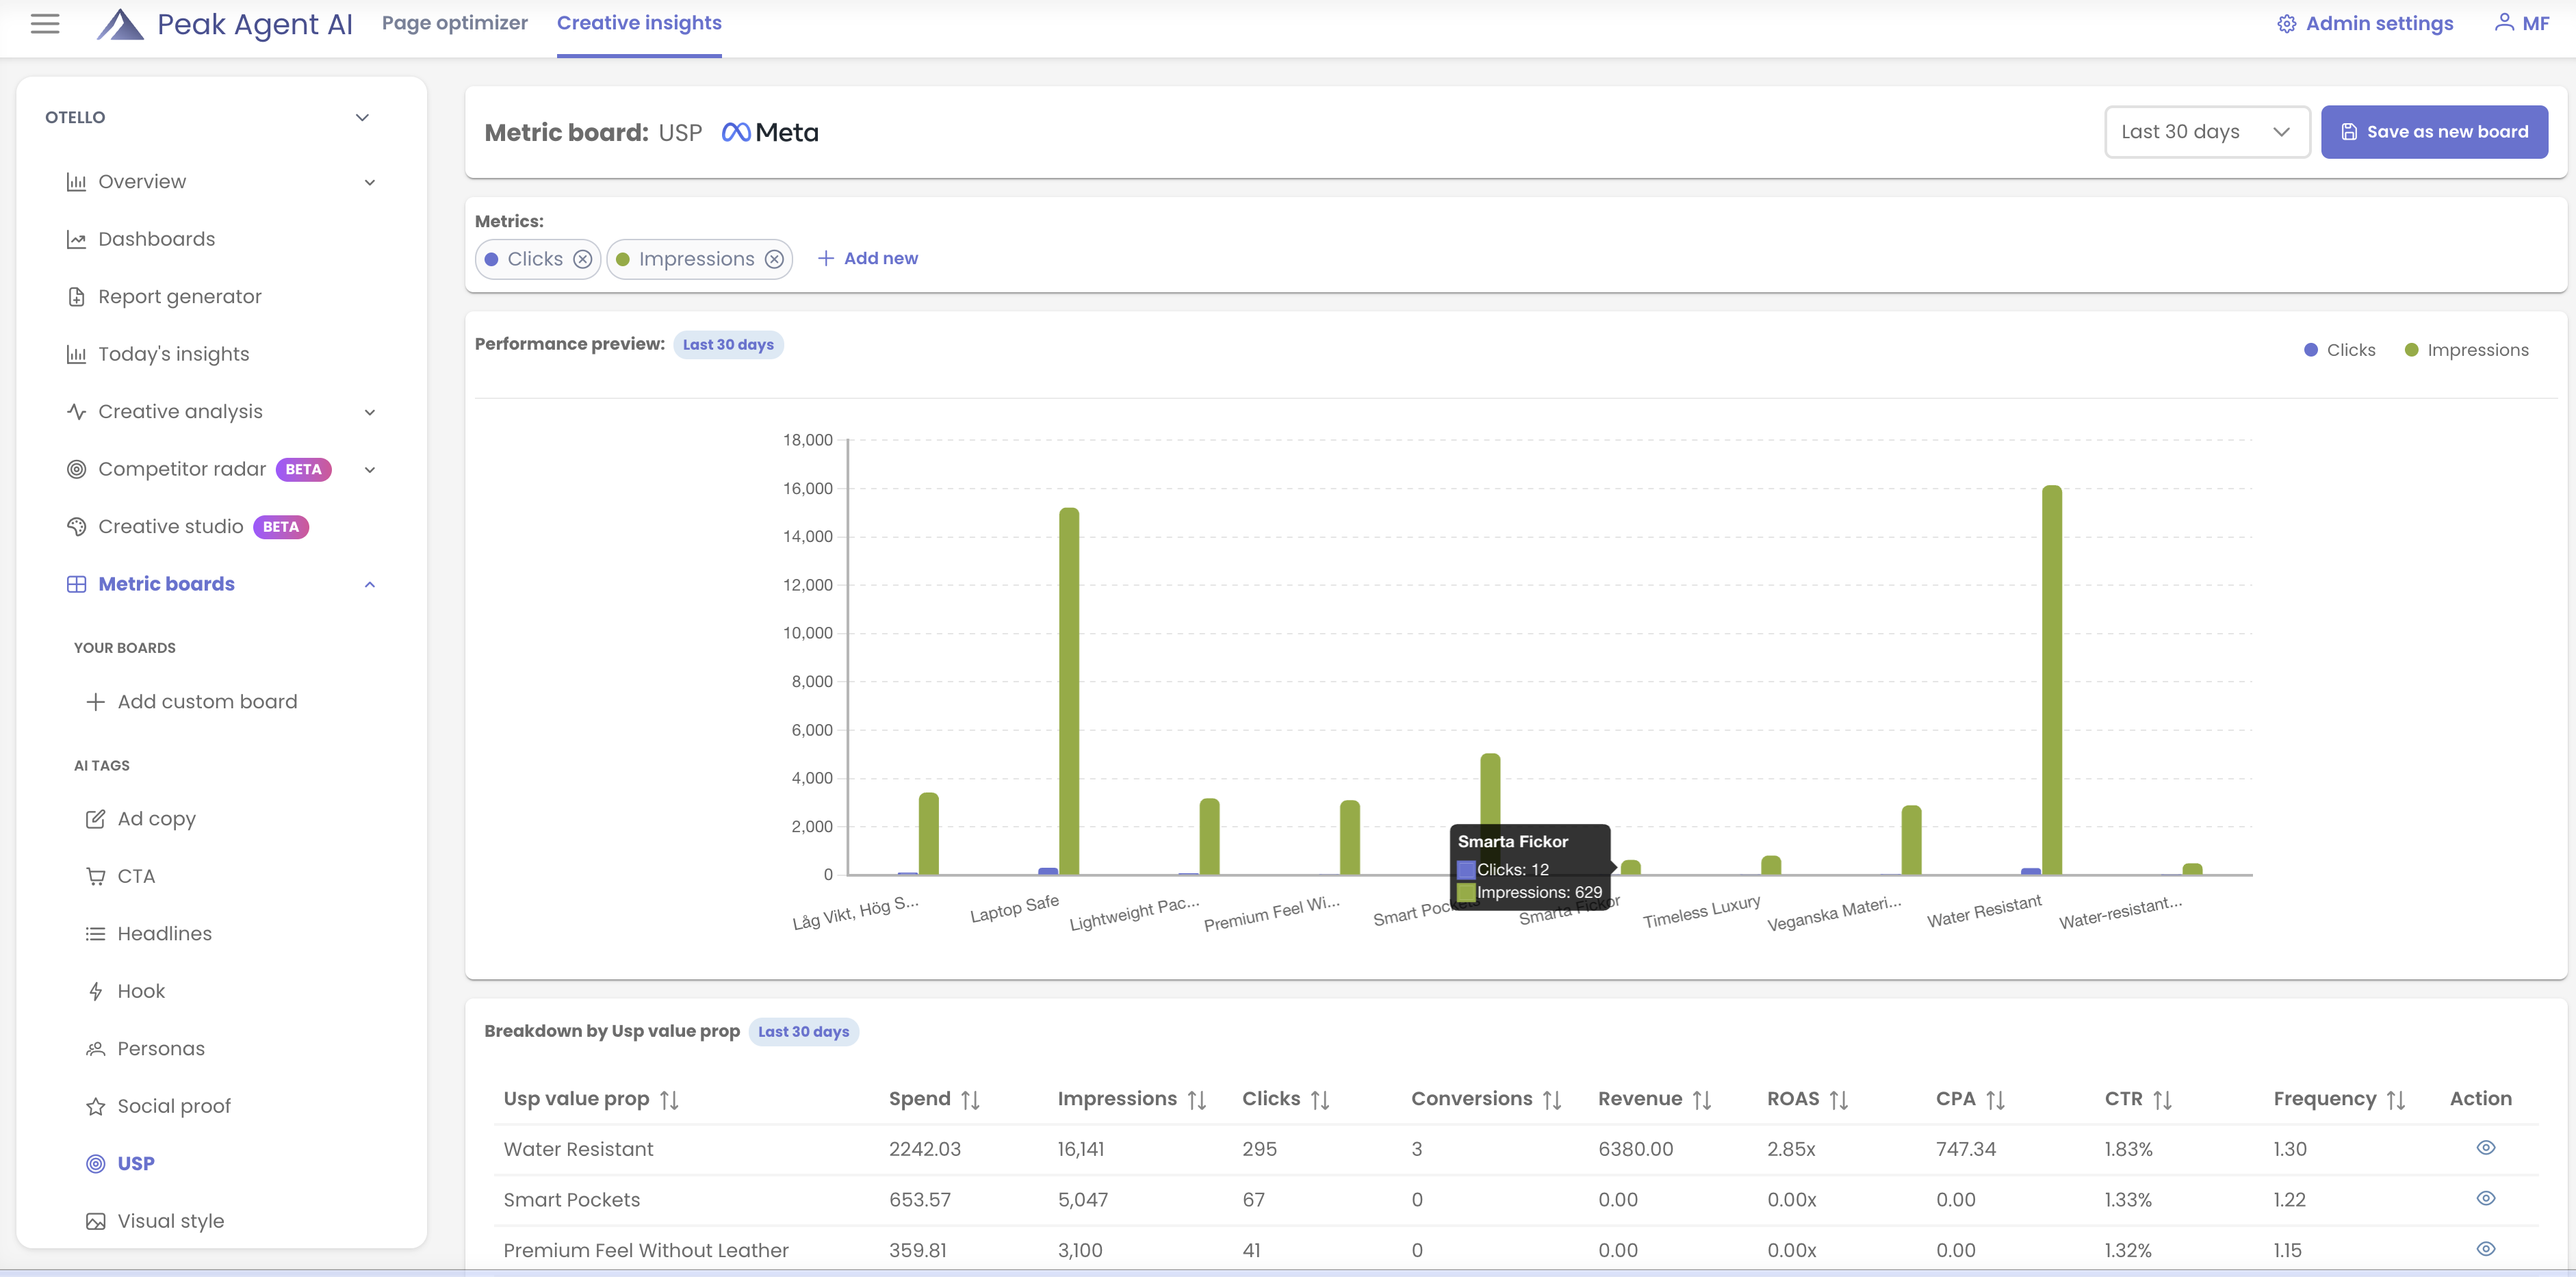Open the hamburger navigation menu
Image resolution: width=2576 pixels, height=1277 pixels.
coord(45,24)
